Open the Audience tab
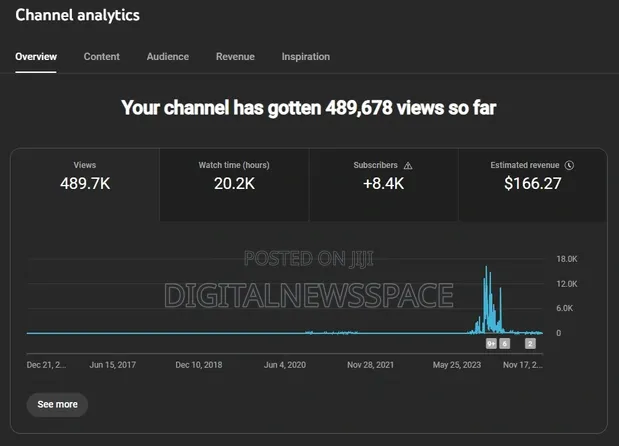Viewport: 619px width, 446px height. [168, 57]
